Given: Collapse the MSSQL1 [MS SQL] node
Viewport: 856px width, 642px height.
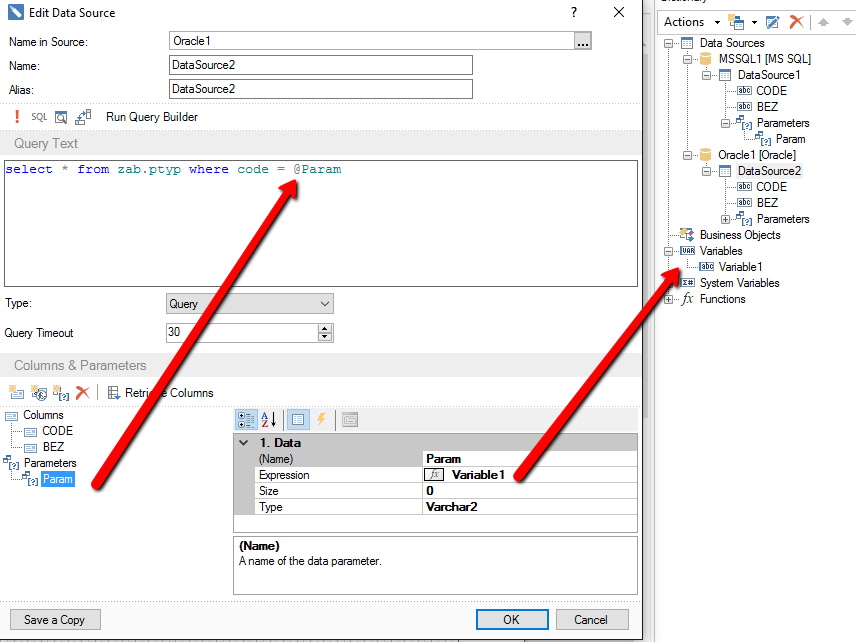Looking at the screenshot, I should 687,60.
